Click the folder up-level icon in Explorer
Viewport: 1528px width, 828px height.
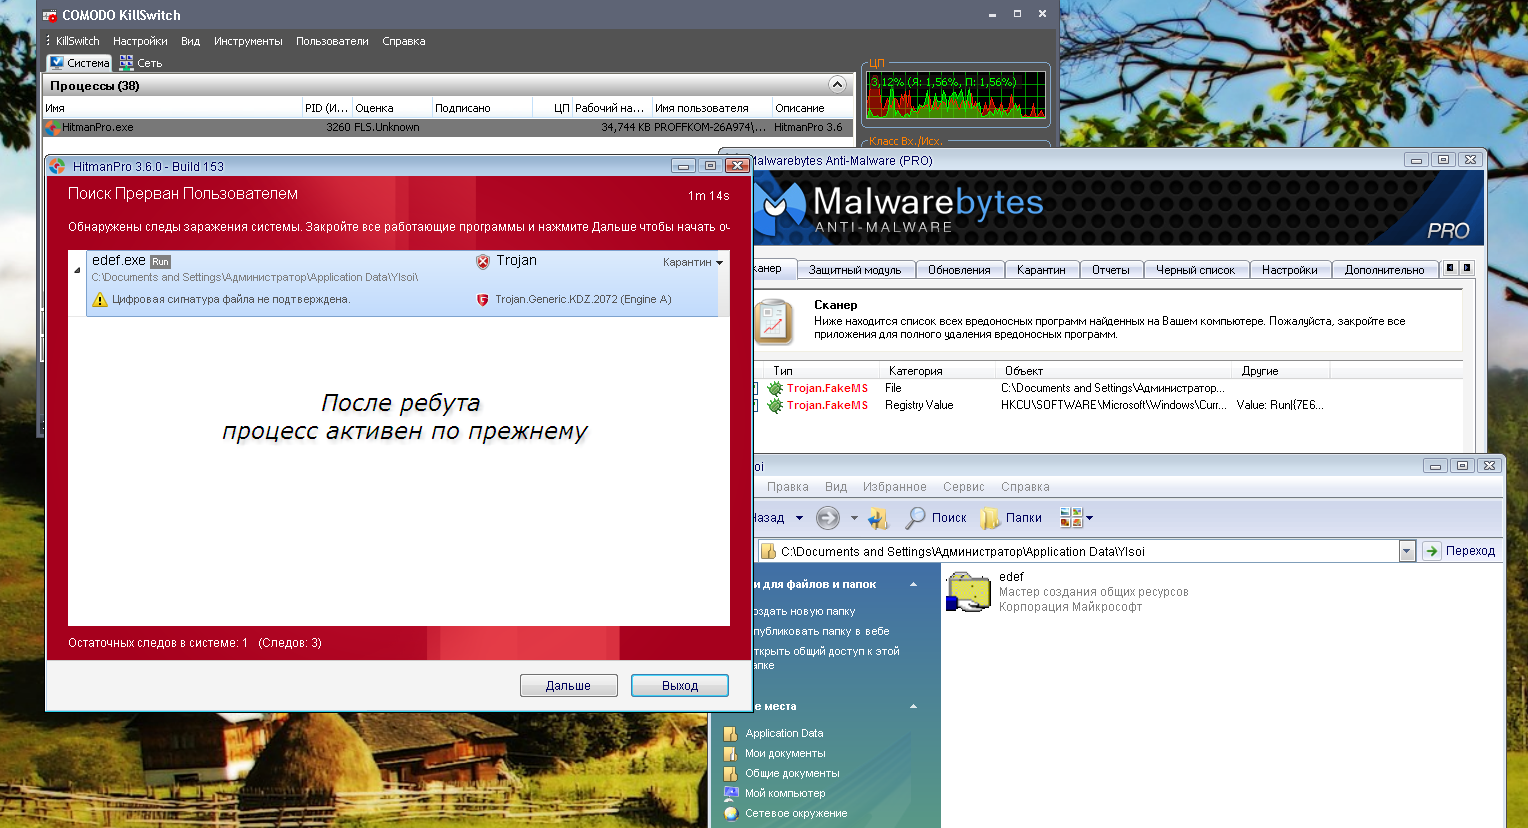tap(878, 518)
